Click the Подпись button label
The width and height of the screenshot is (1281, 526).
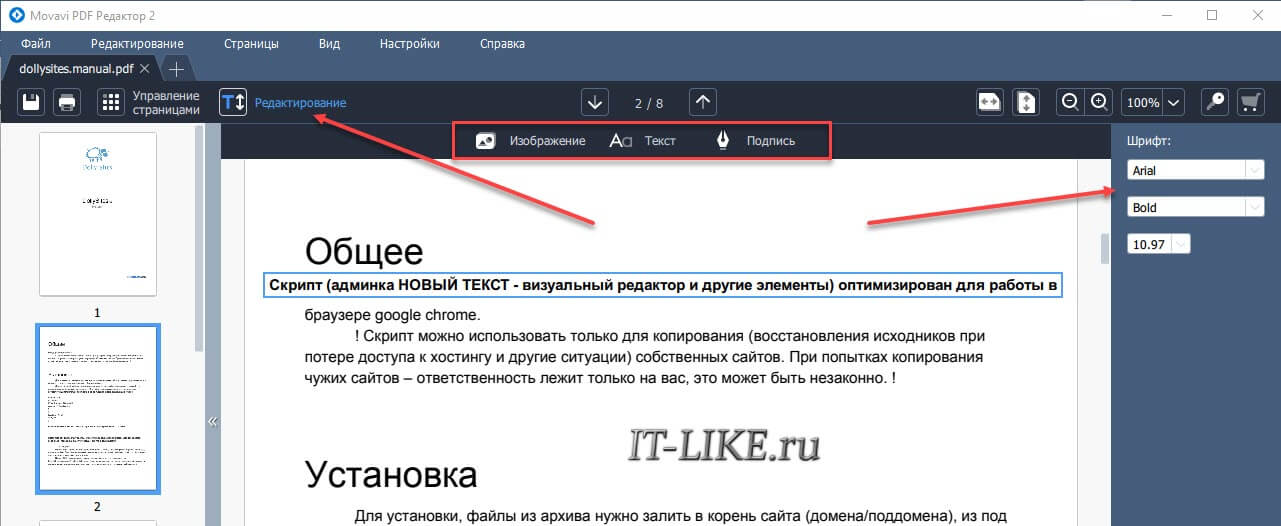pyautogui.click(x=770, y=141)
